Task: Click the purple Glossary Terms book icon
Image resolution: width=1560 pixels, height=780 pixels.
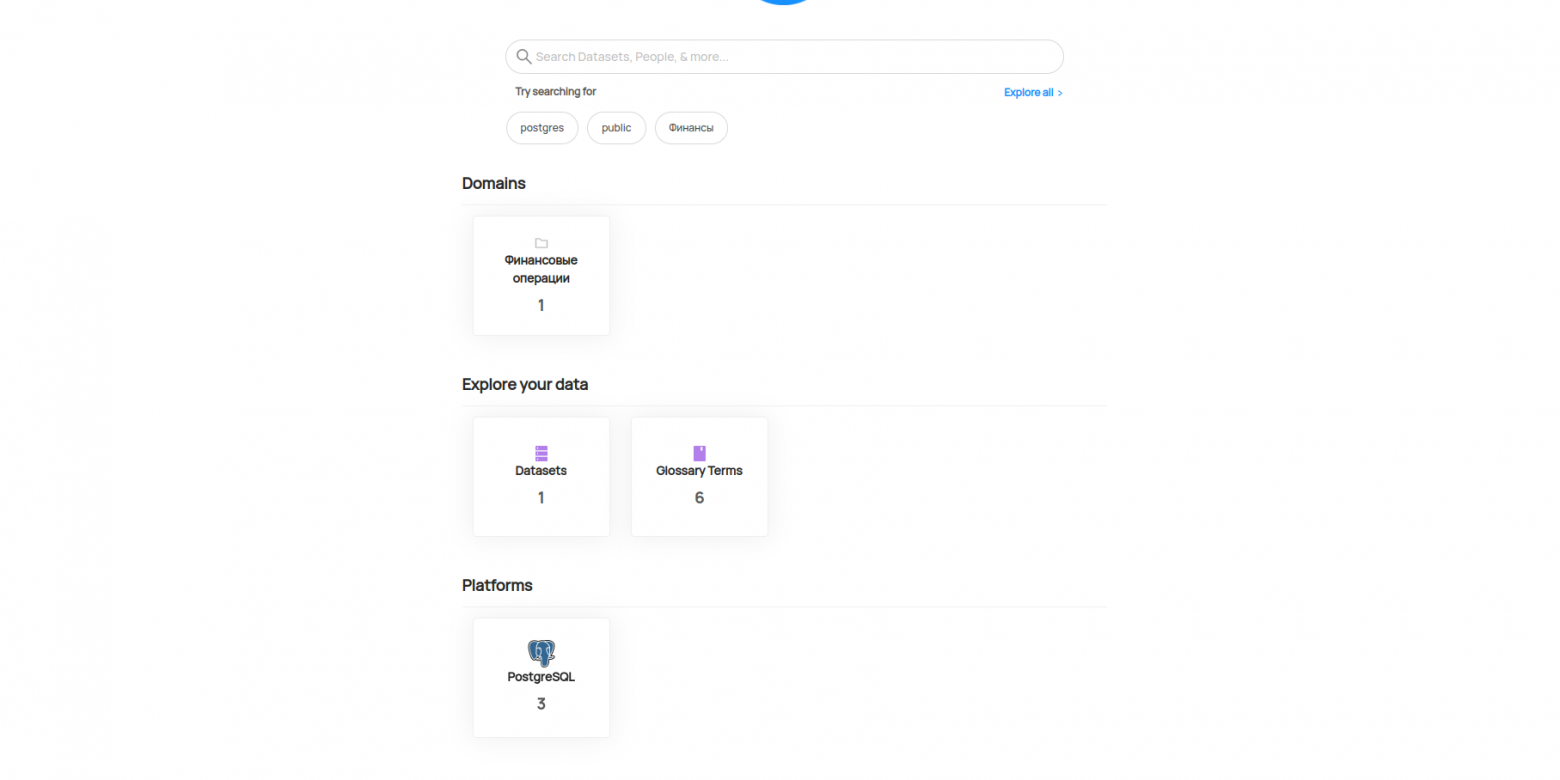Action: coord(699,453)
